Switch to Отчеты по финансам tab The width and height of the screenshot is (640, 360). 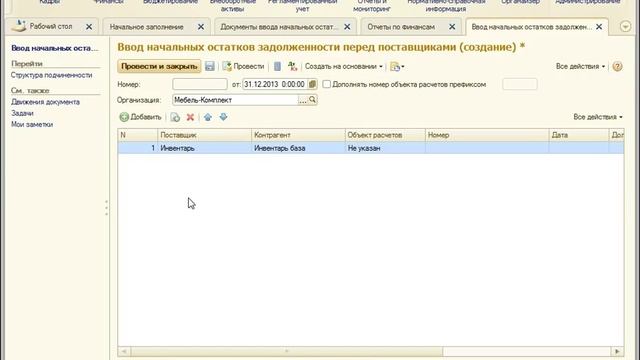(x=401, y=27)
